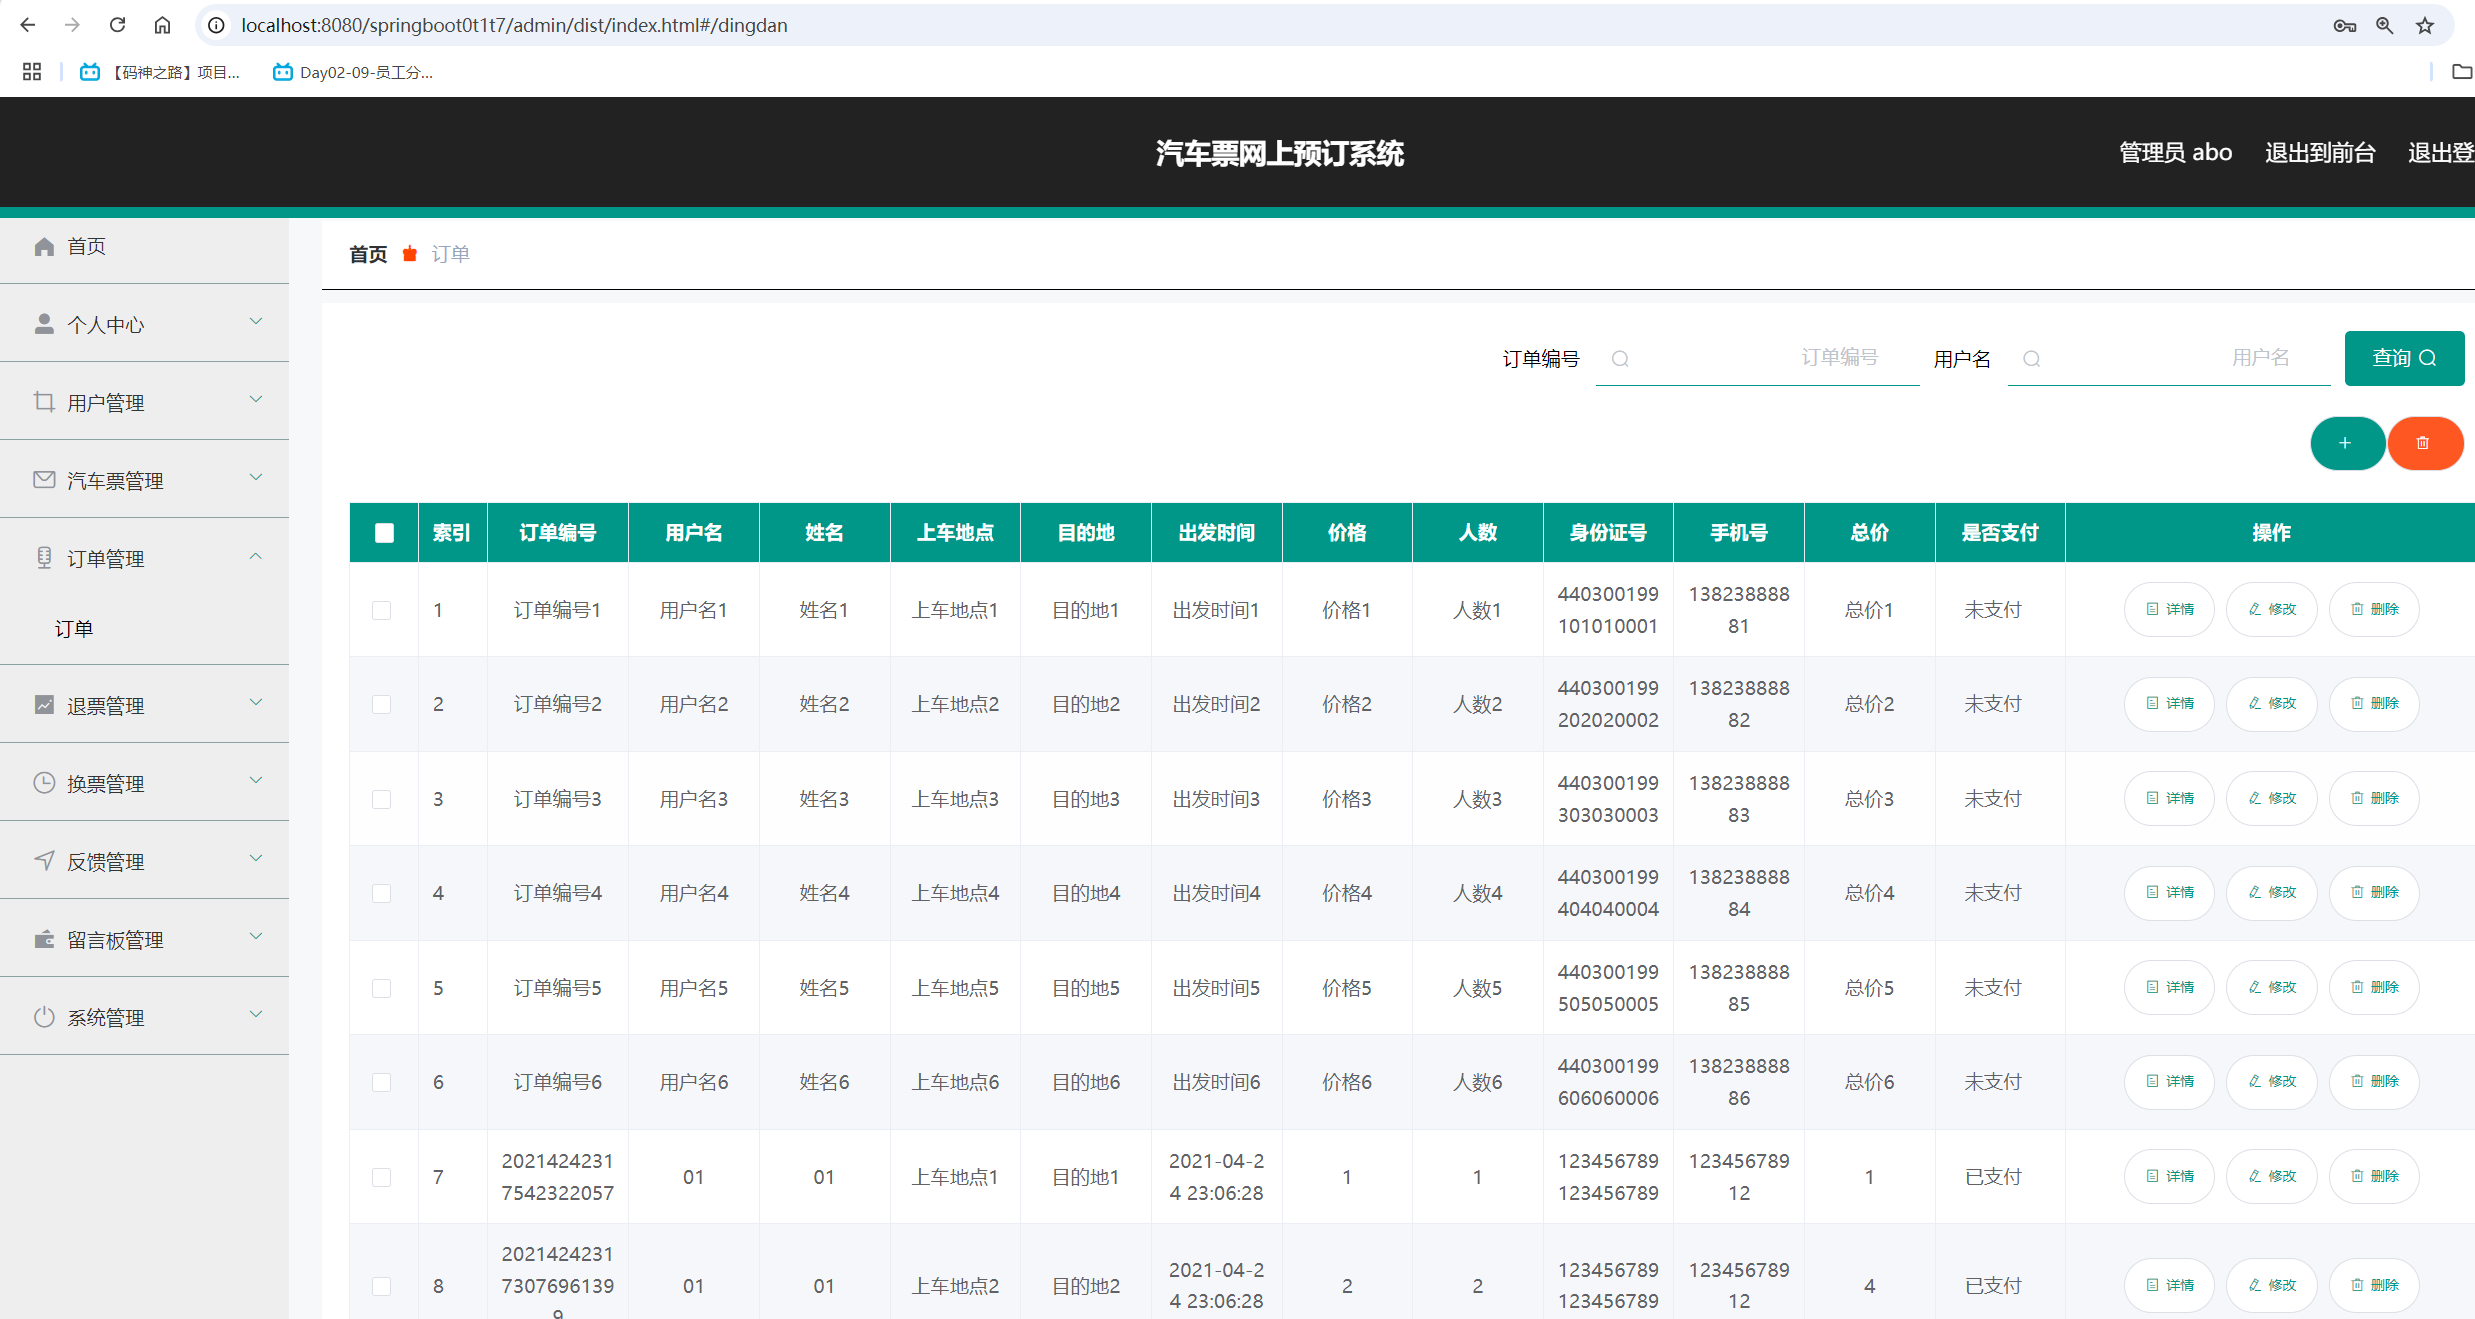
Task: Click 详情 button for 订单编号3 row
Action: 2169,798
